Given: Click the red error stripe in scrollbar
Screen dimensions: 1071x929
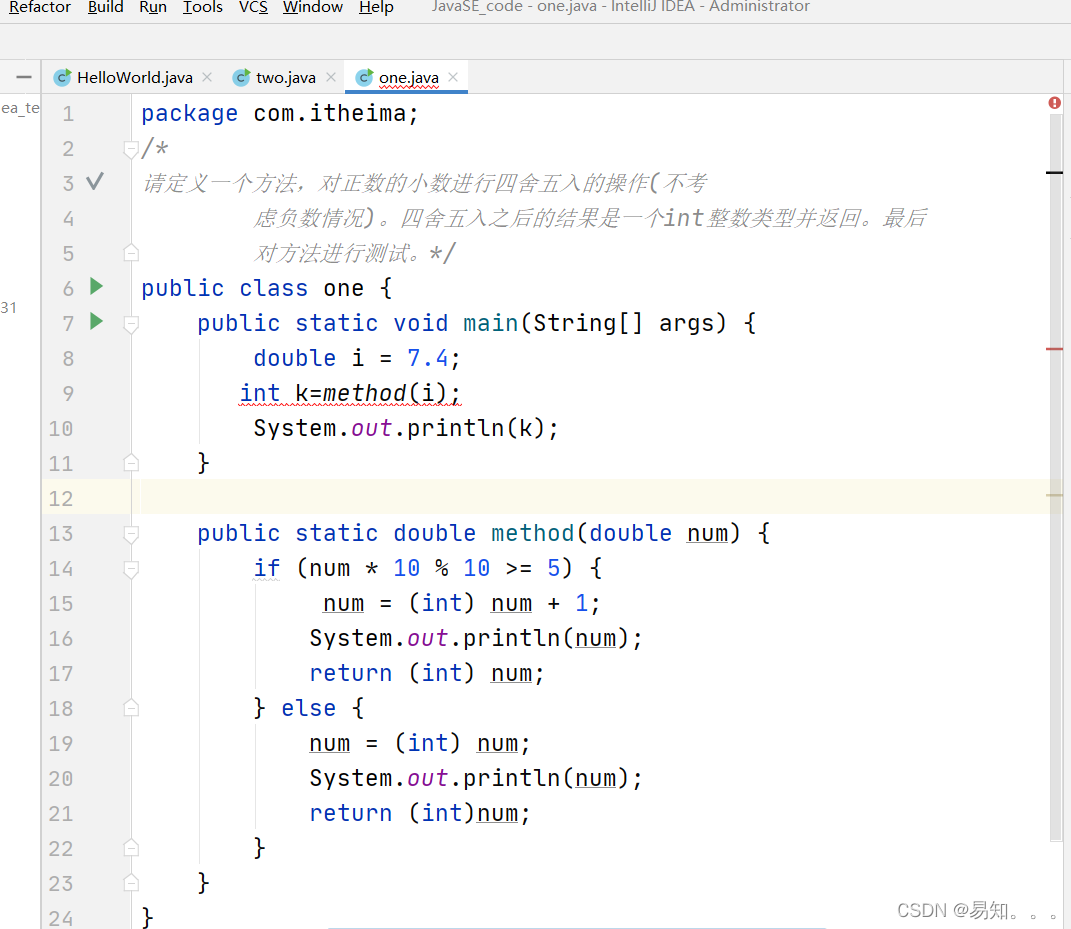Looking at the screenshot, I should (x=1055, y=349).
